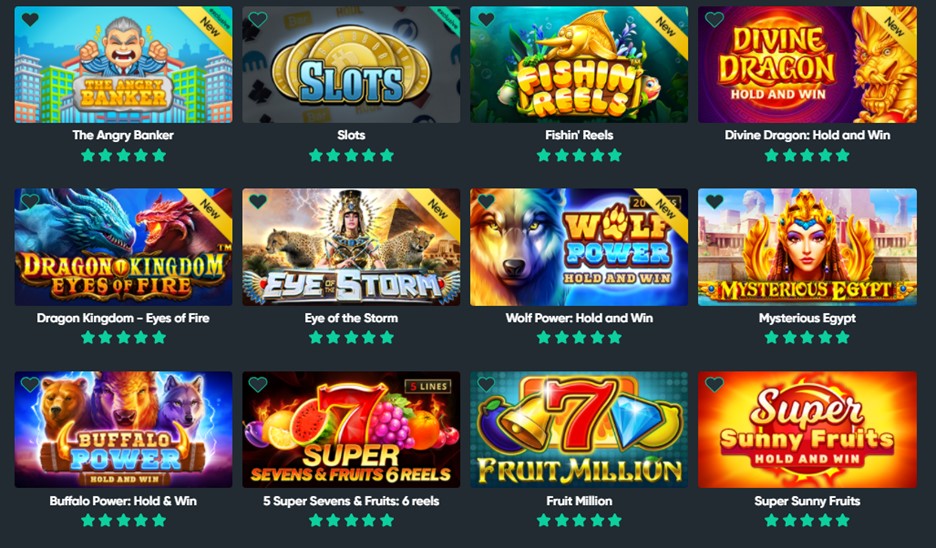Viewport: 936px width, 548px height.
Task: Open The Angry Banker game thumbnail
Action: click(x=124, y=64)
